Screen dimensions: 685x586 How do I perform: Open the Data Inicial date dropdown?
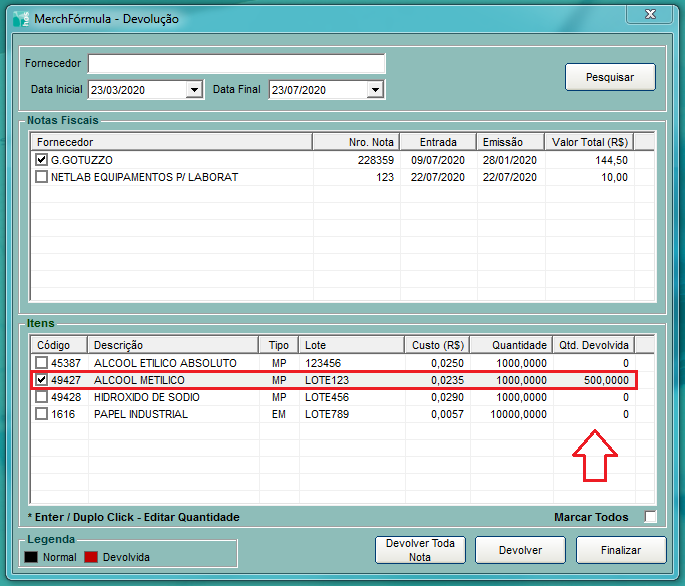click(194, 90)
